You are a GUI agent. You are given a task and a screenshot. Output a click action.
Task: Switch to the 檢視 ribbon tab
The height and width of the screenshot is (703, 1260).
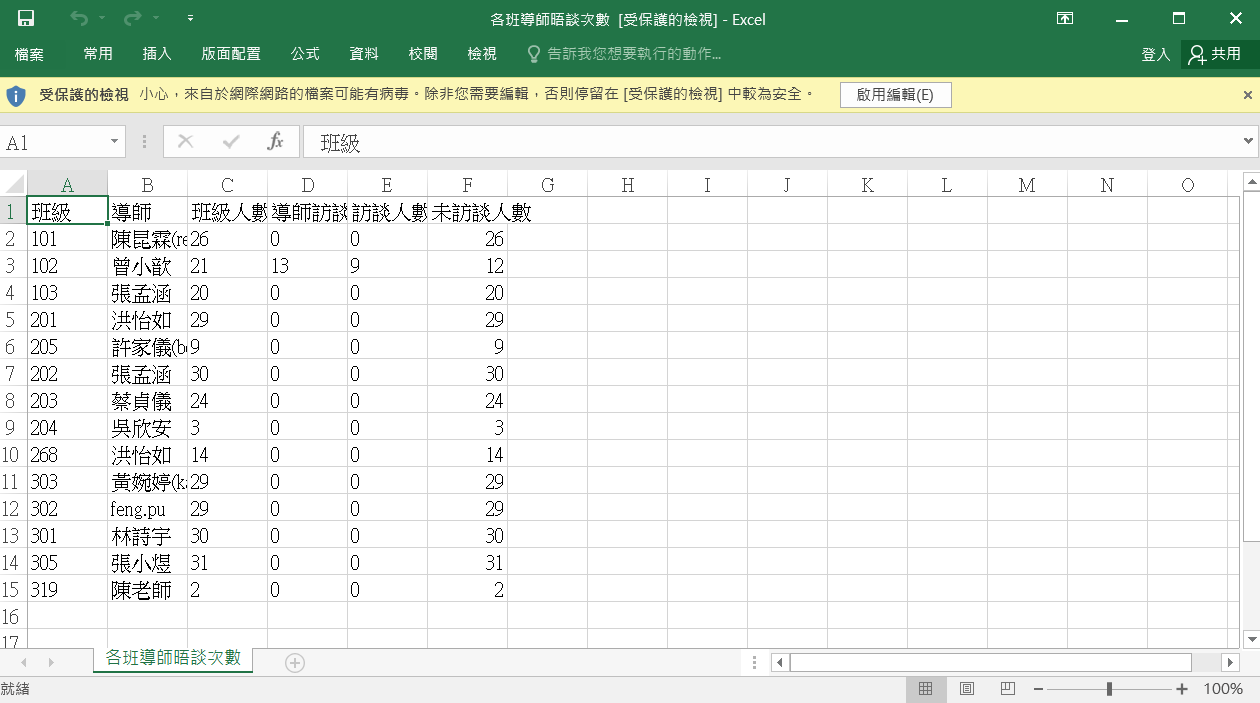tap(482, 54)
